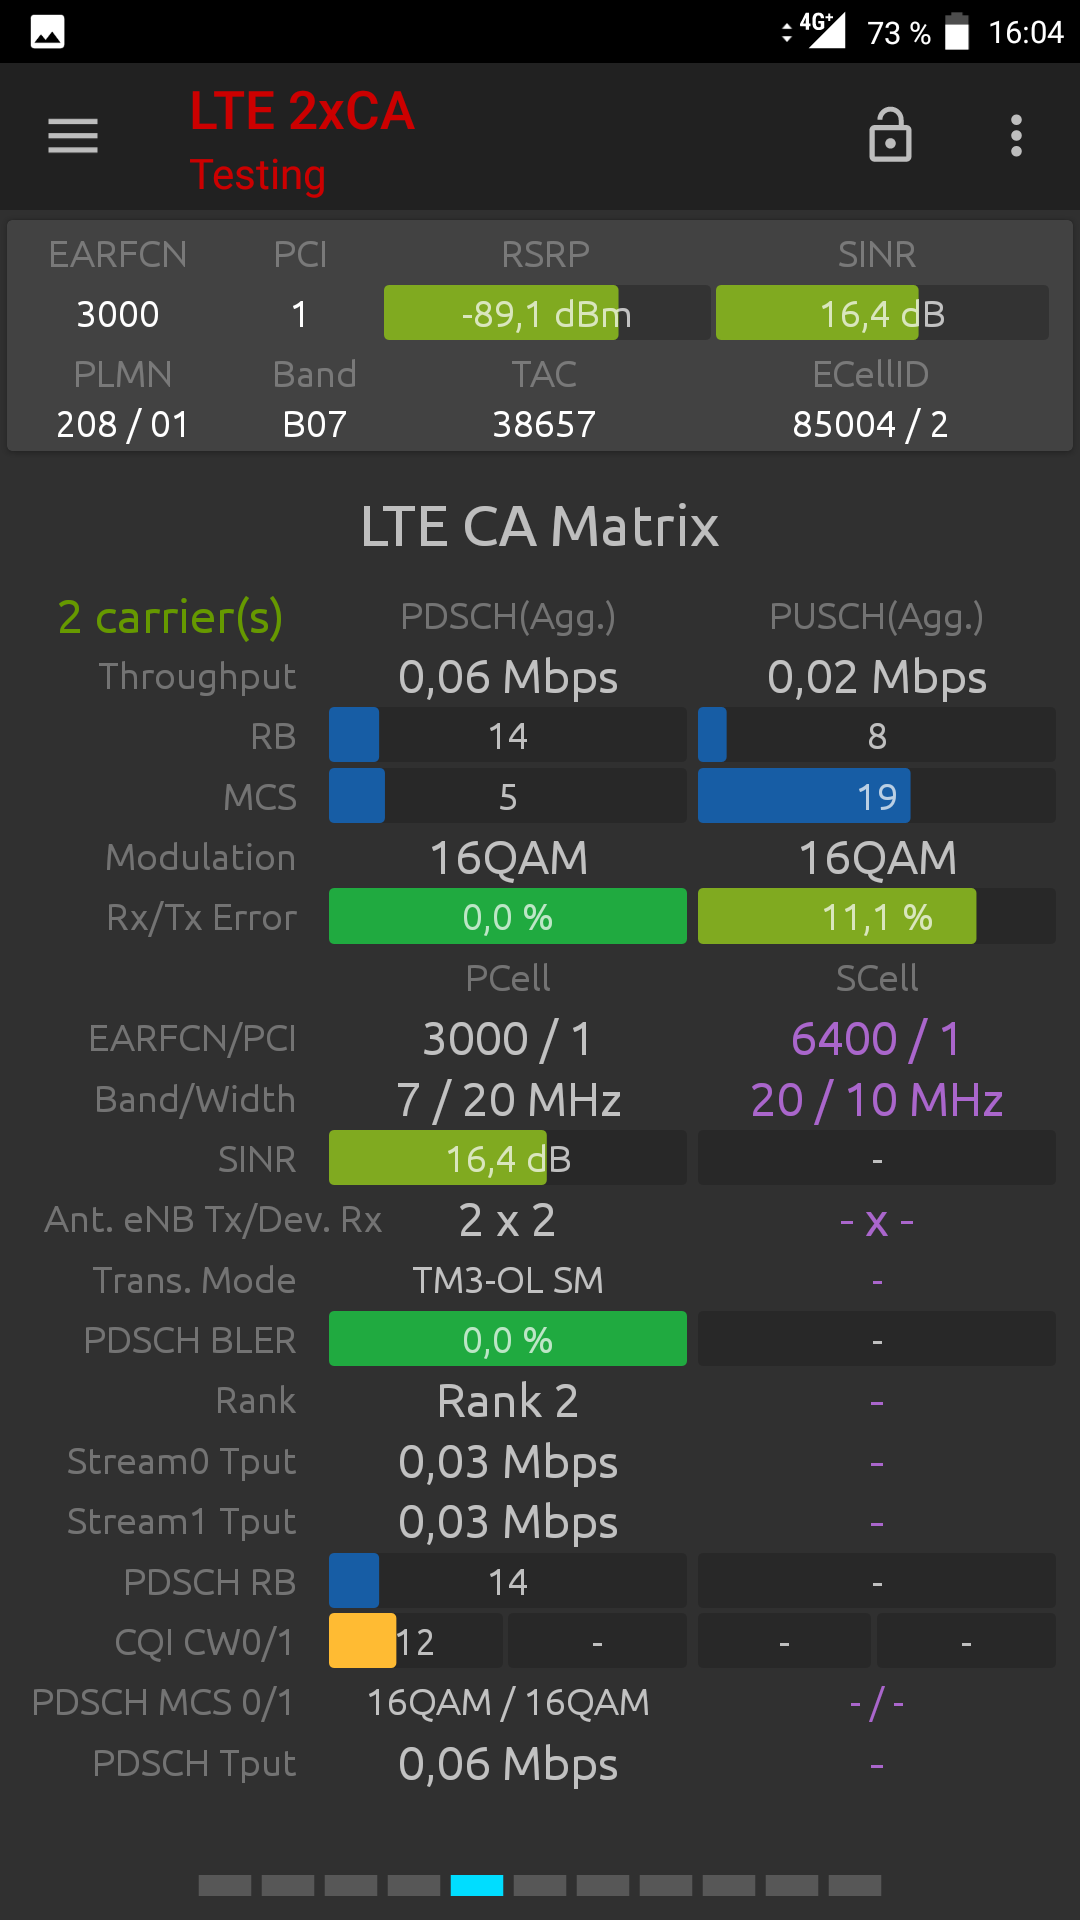
Task: Tap the 2 carrier(s) label
Action: click(170, 617)
